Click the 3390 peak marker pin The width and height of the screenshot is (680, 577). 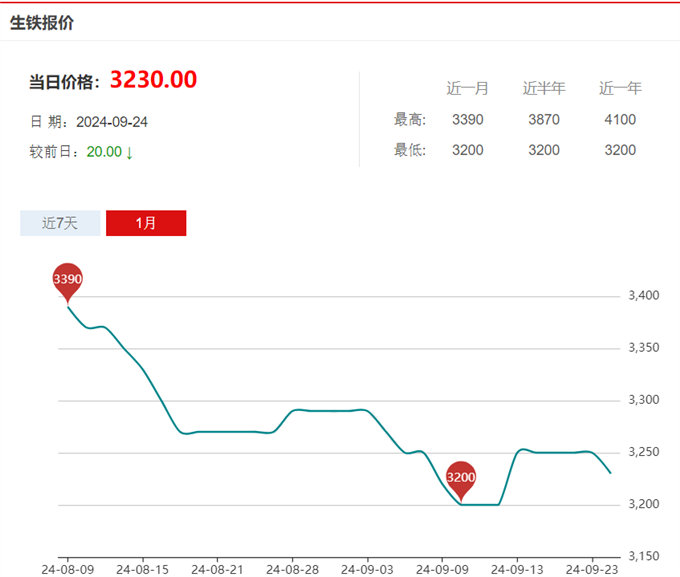(67, 279)
